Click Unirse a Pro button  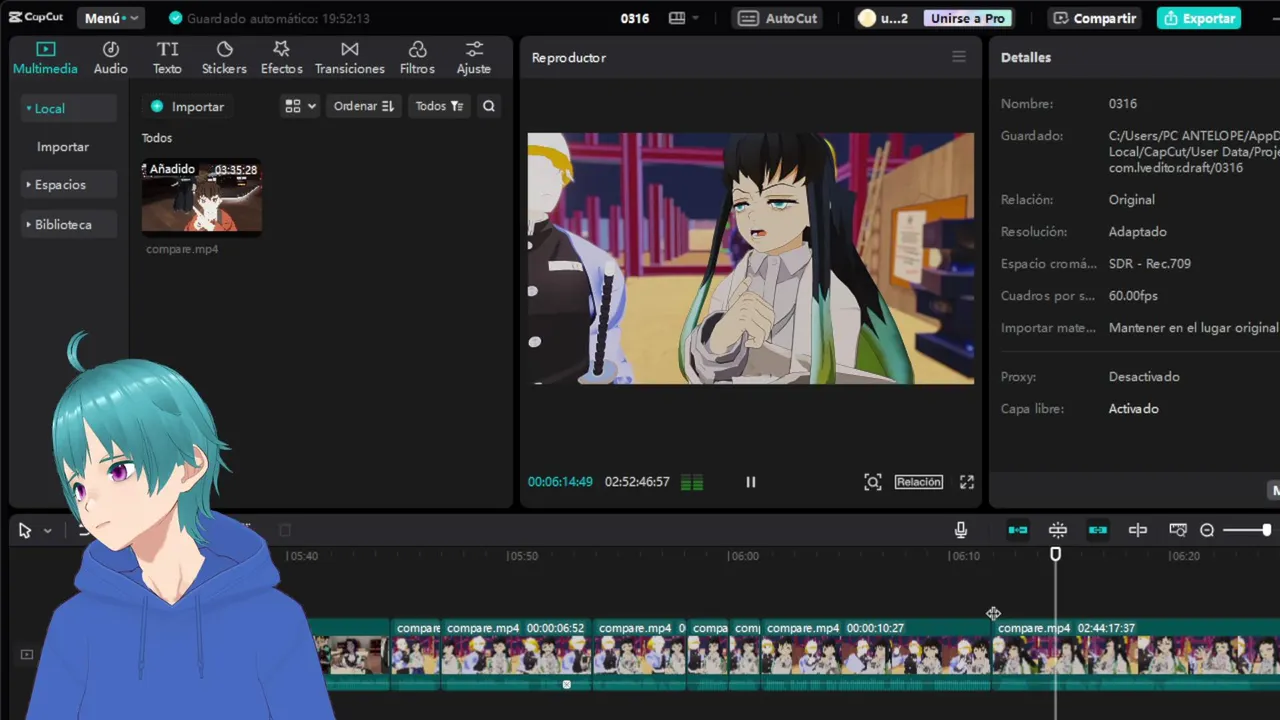(967, 18)
